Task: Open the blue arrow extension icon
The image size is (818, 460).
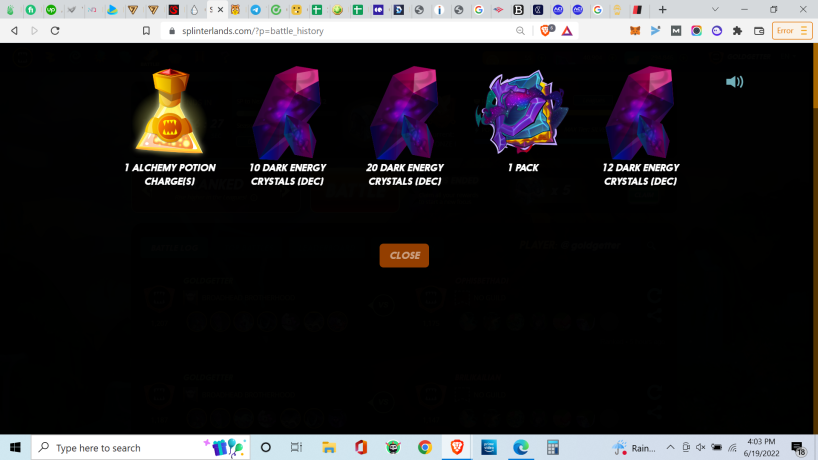Action: pos(655,31)
